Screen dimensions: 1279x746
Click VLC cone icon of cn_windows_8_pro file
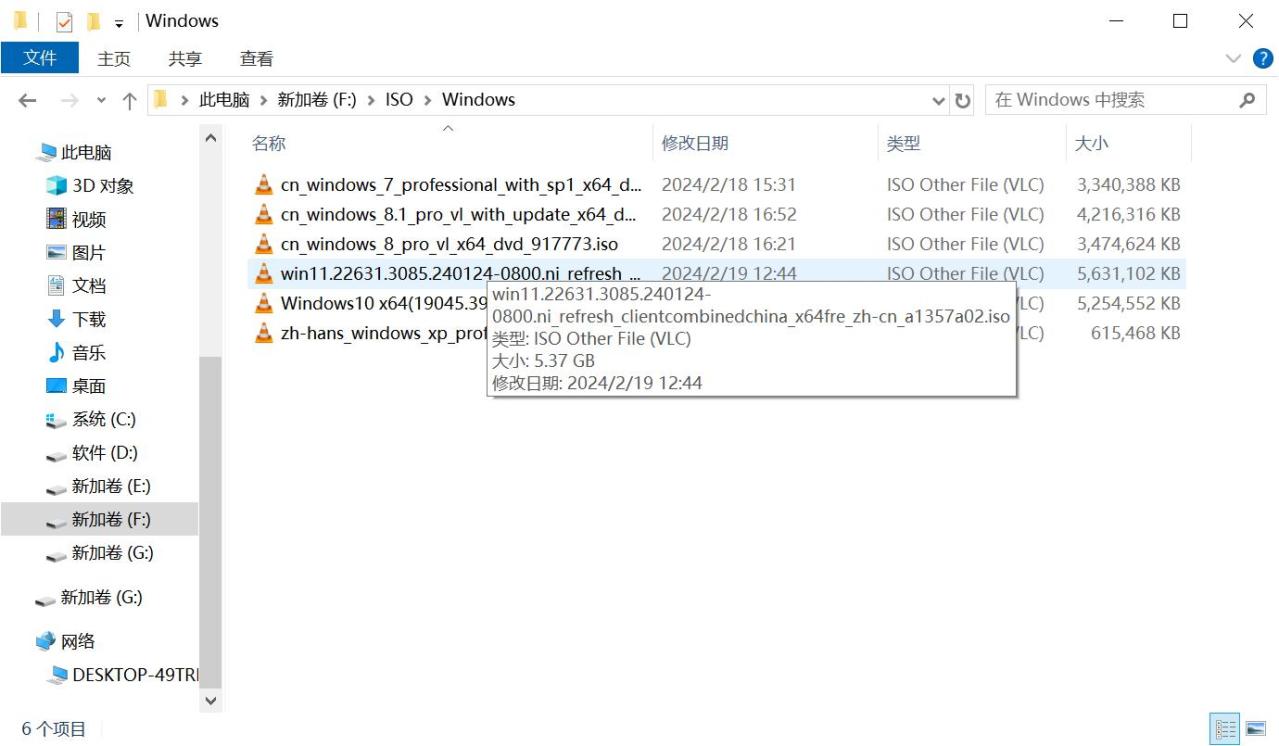pos(263,244)
